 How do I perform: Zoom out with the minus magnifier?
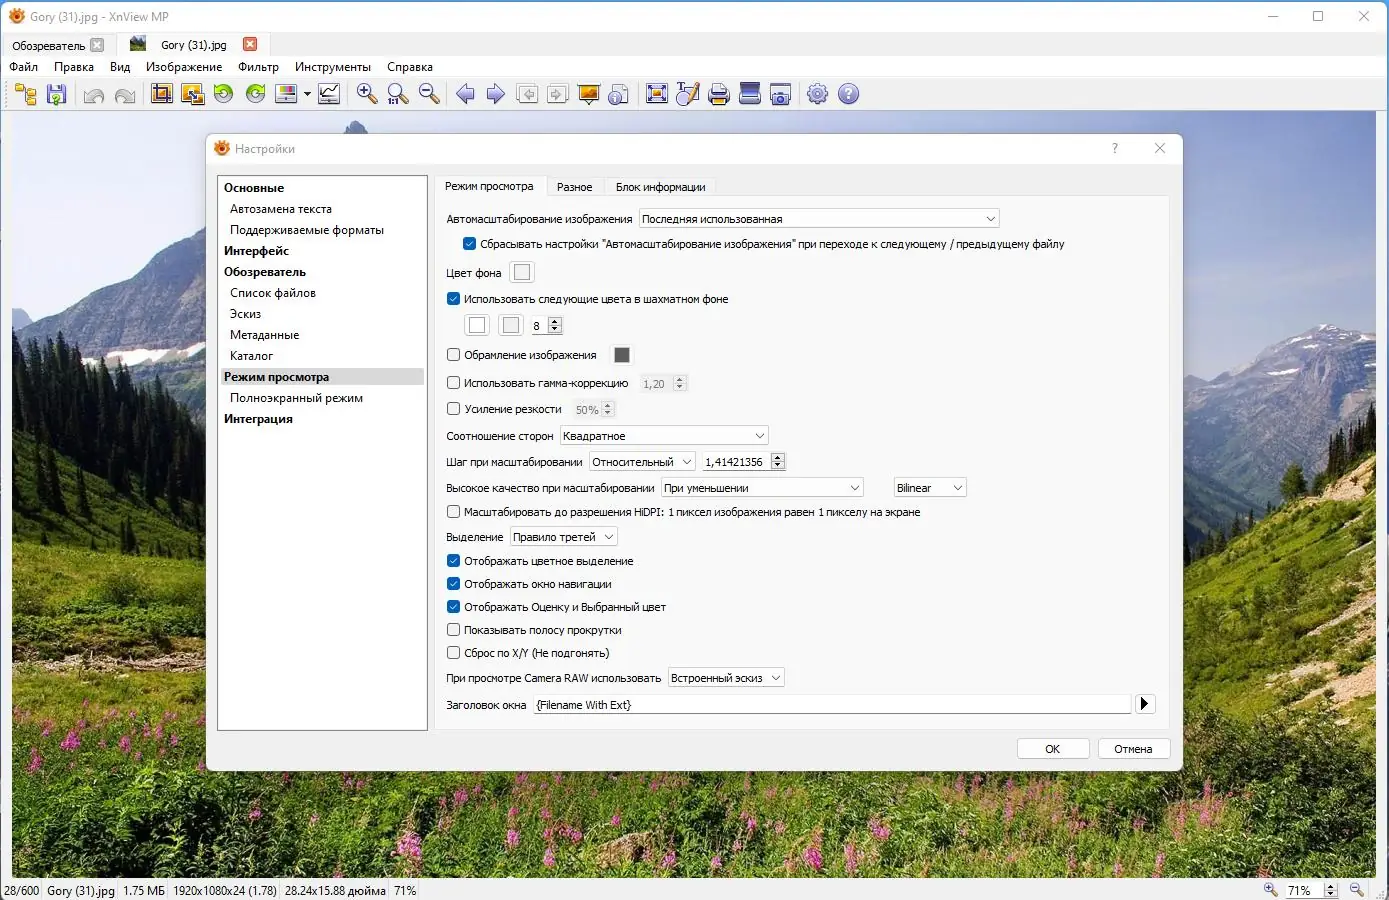point(429,95)
